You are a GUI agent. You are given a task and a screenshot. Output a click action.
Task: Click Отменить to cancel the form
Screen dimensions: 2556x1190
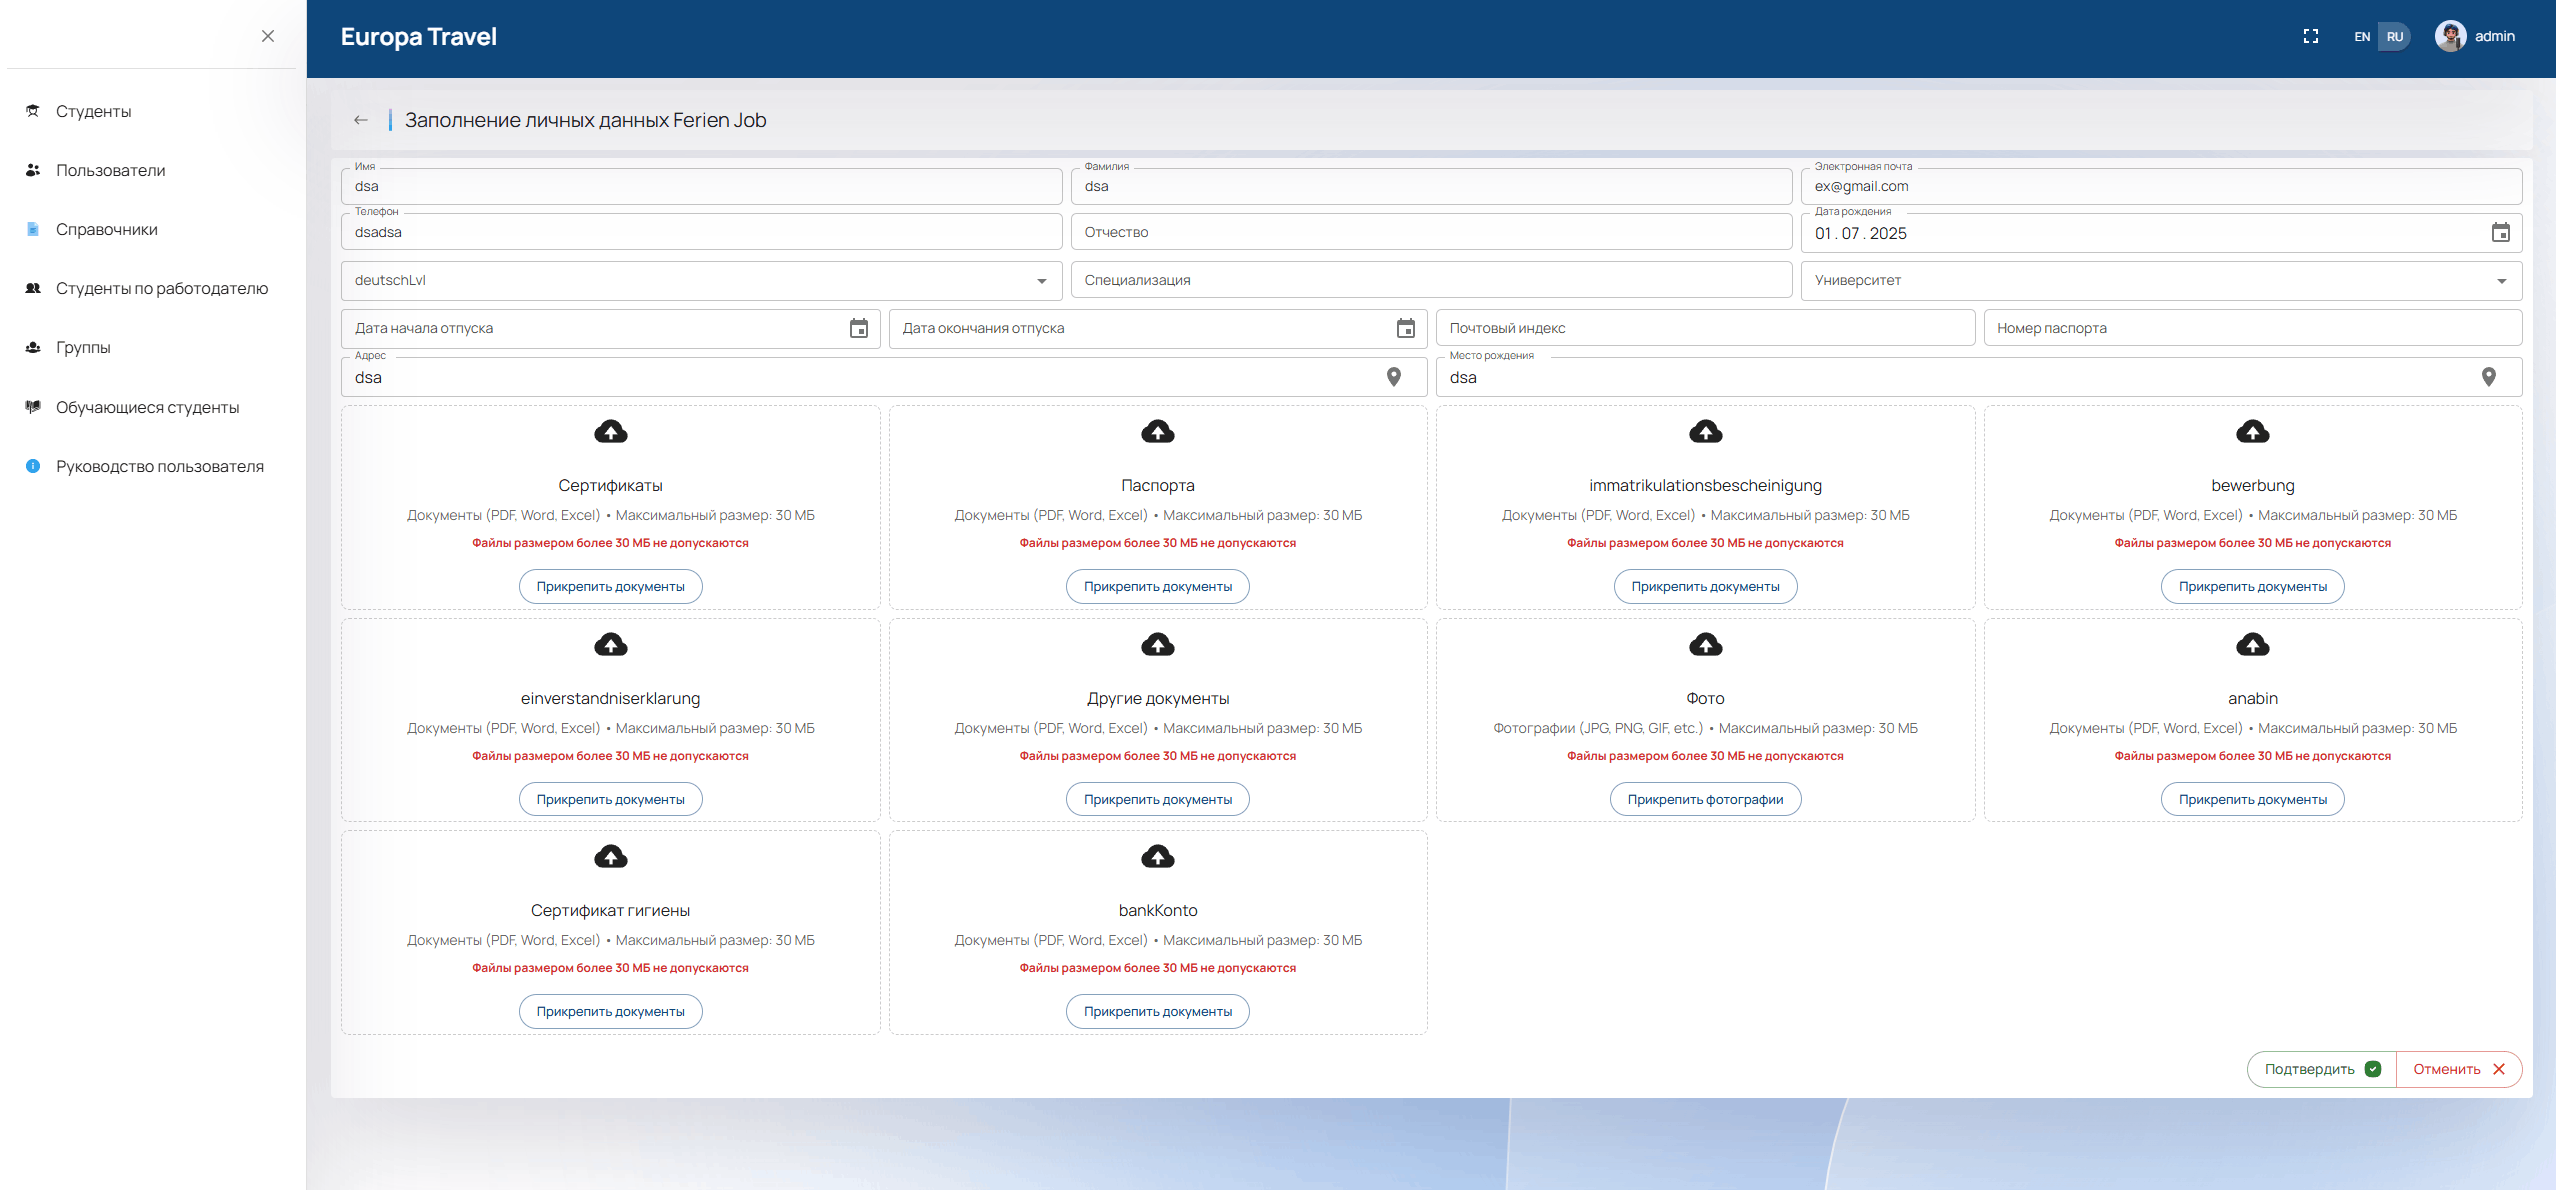tap(2459, 1069)
